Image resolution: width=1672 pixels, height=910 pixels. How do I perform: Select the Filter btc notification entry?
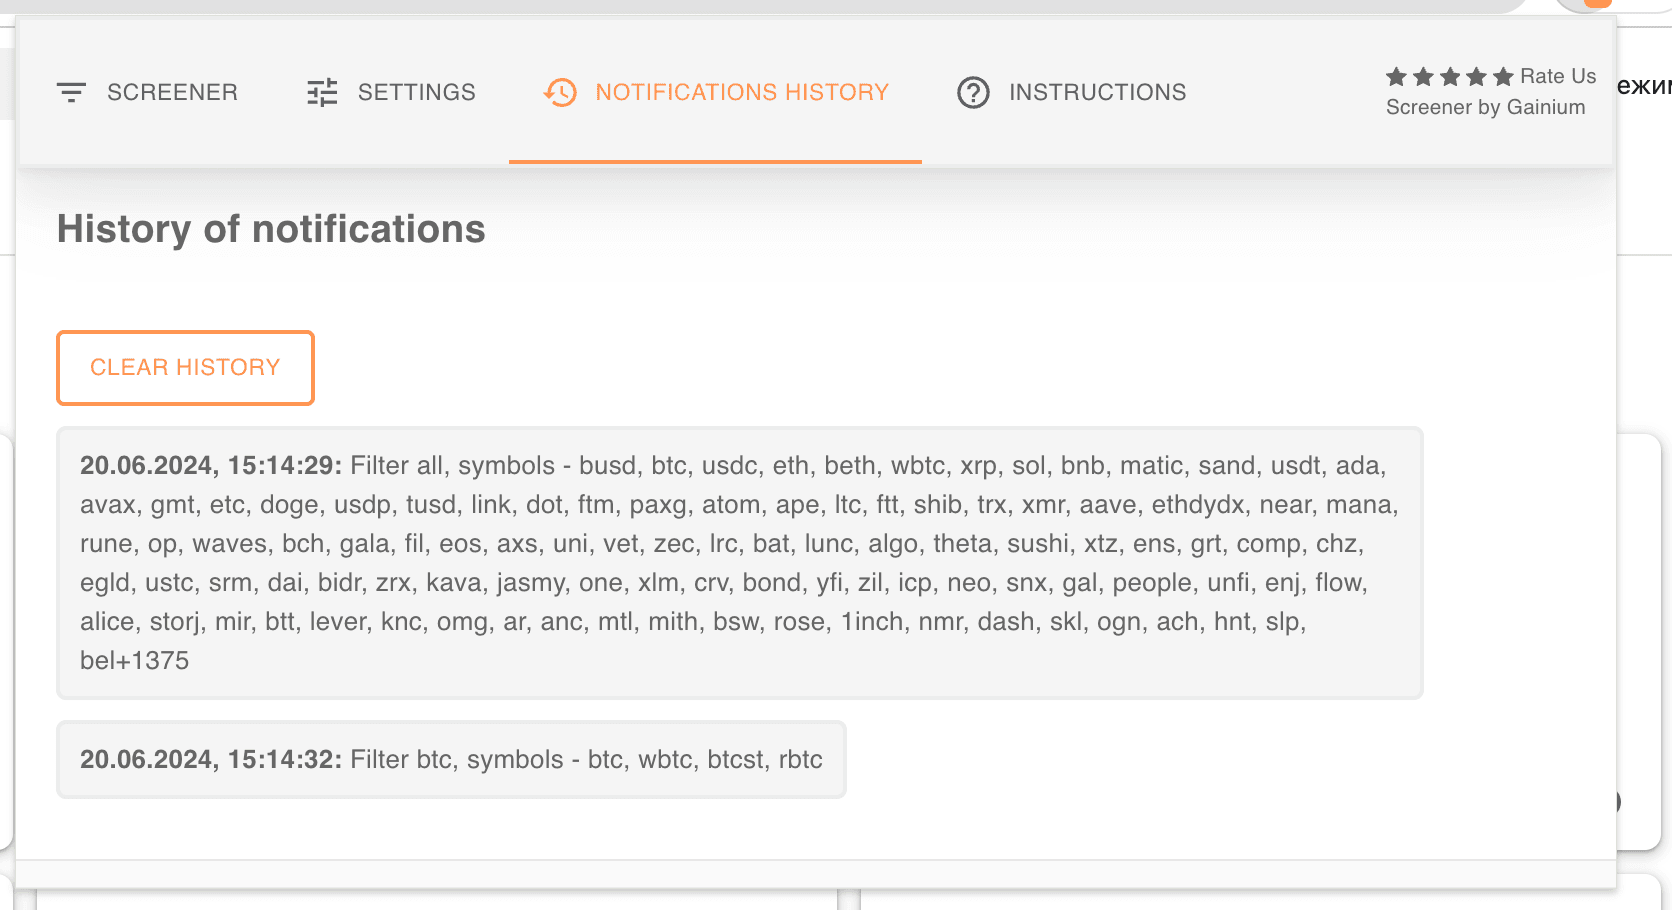tap(451, 760)
